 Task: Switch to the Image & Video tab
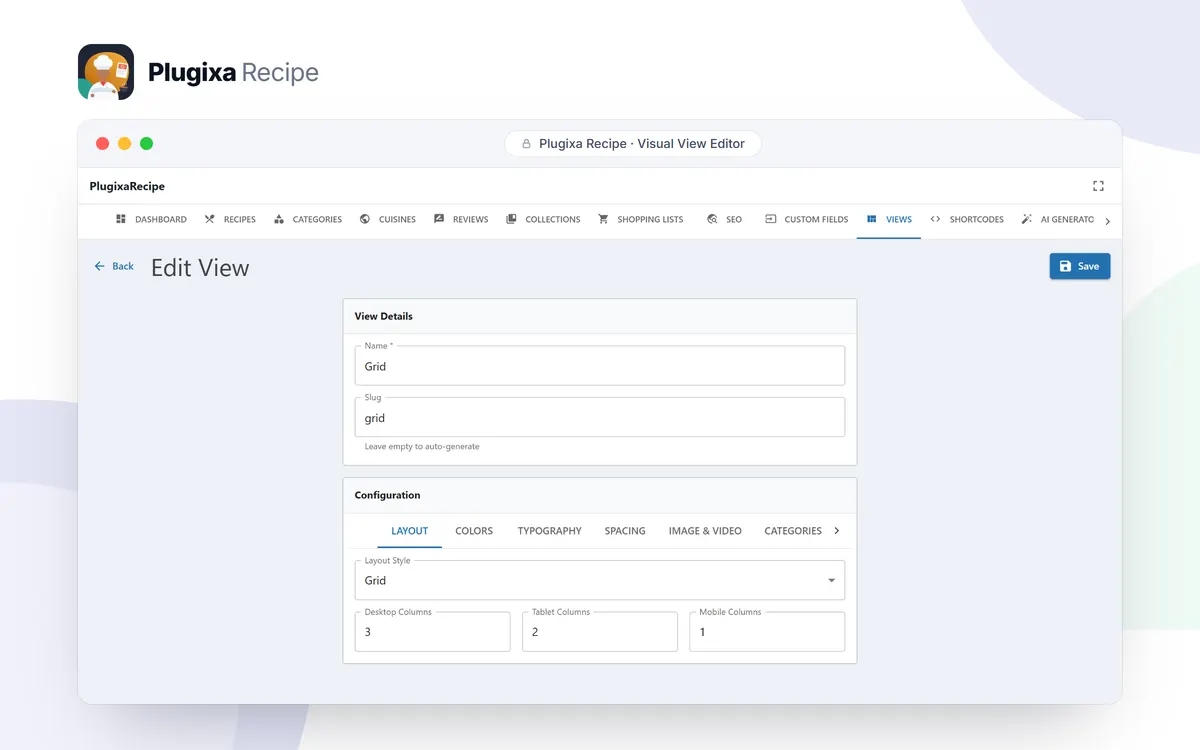[x=705, y=531]
